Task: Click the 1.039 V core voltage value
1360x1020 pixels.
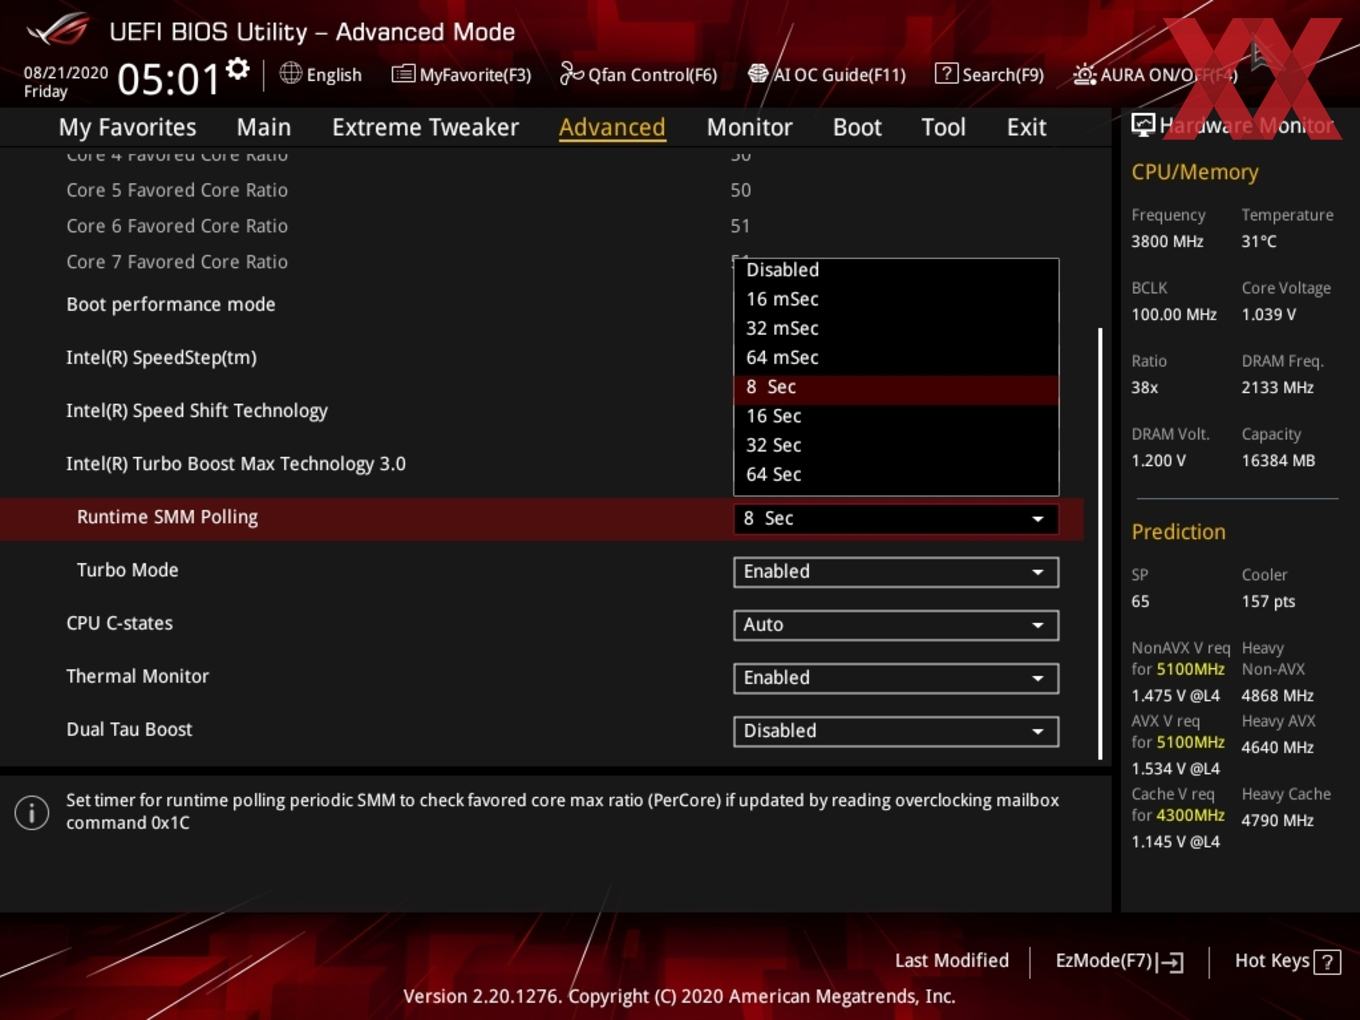Action: point(1269,314)
